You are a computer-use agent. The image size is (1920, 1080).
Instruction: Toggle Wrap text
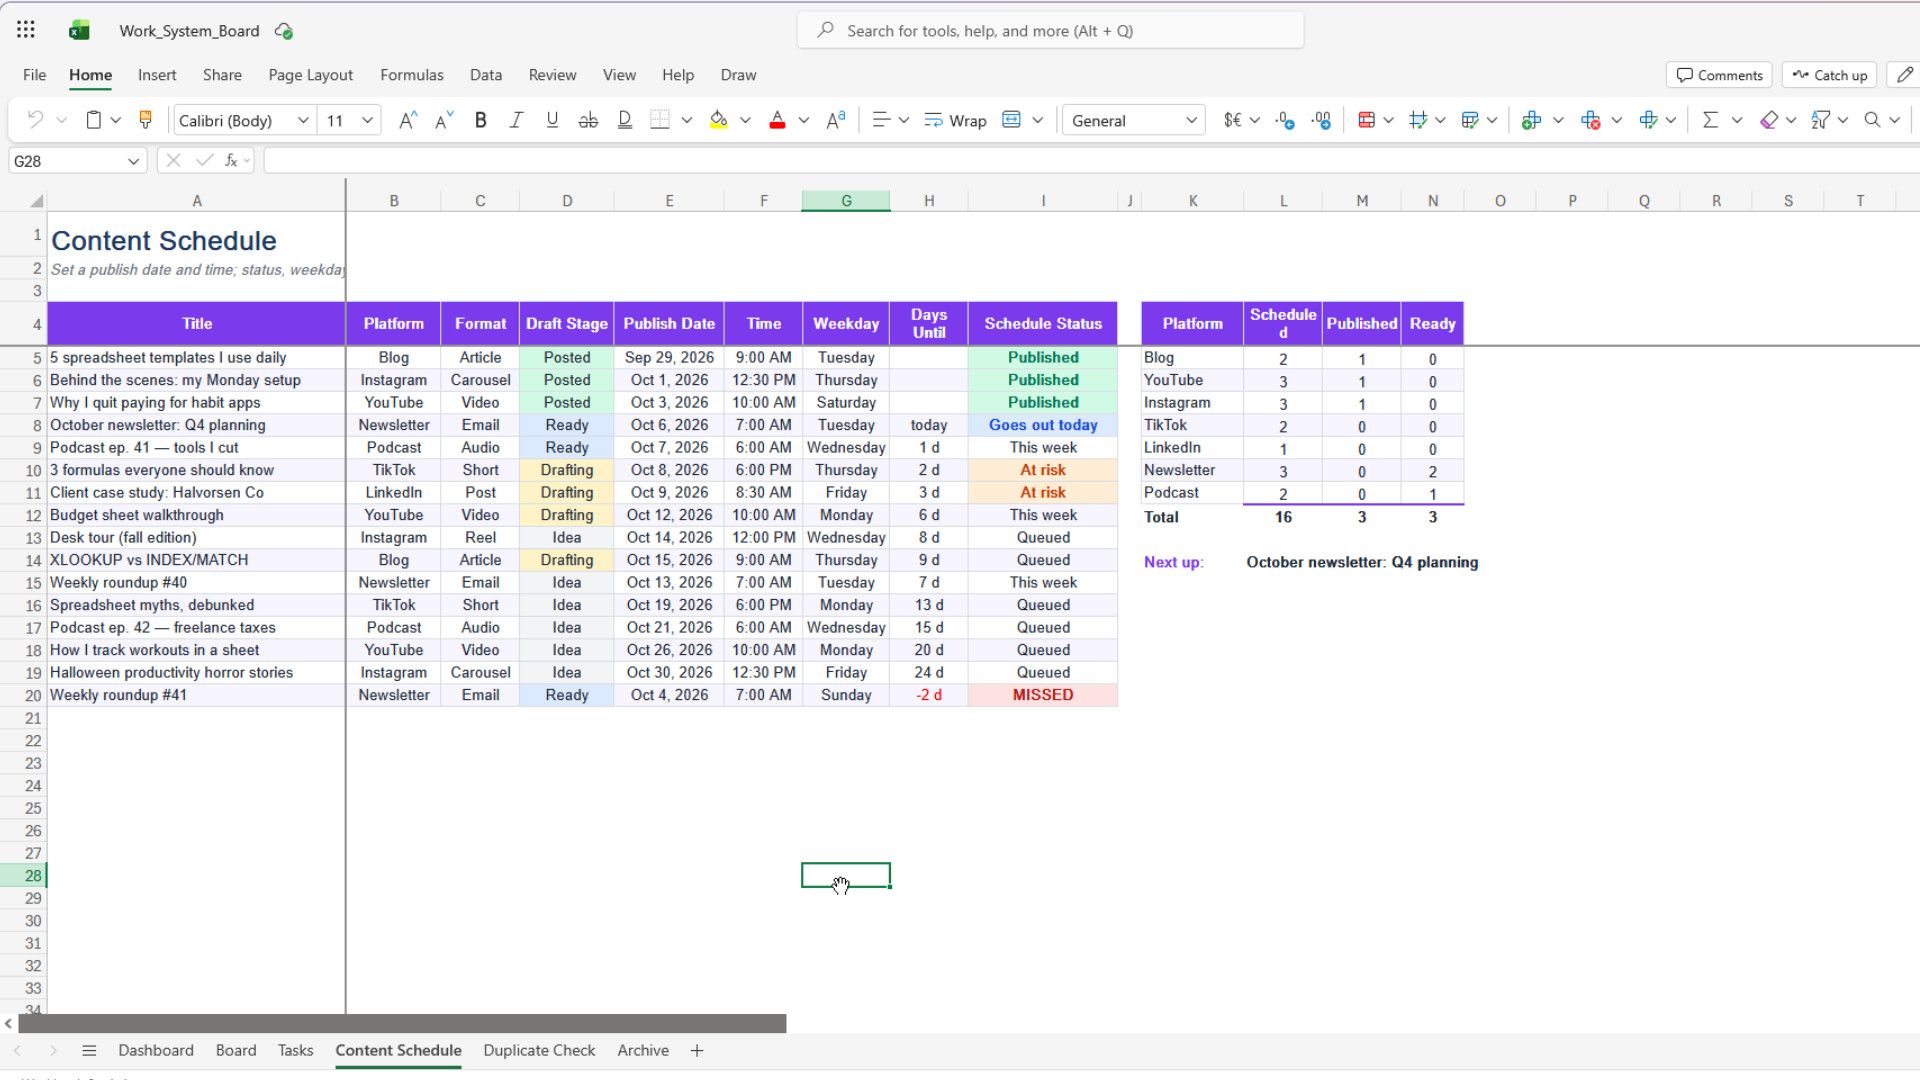coord(955,120)
